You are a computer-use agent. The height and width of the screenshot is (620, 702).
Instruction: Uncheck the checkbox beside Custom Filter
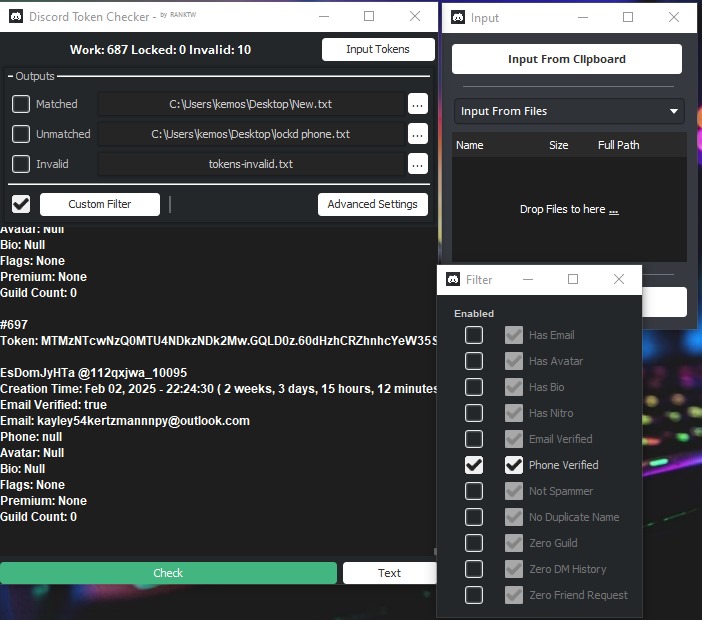tap(21, 204)
